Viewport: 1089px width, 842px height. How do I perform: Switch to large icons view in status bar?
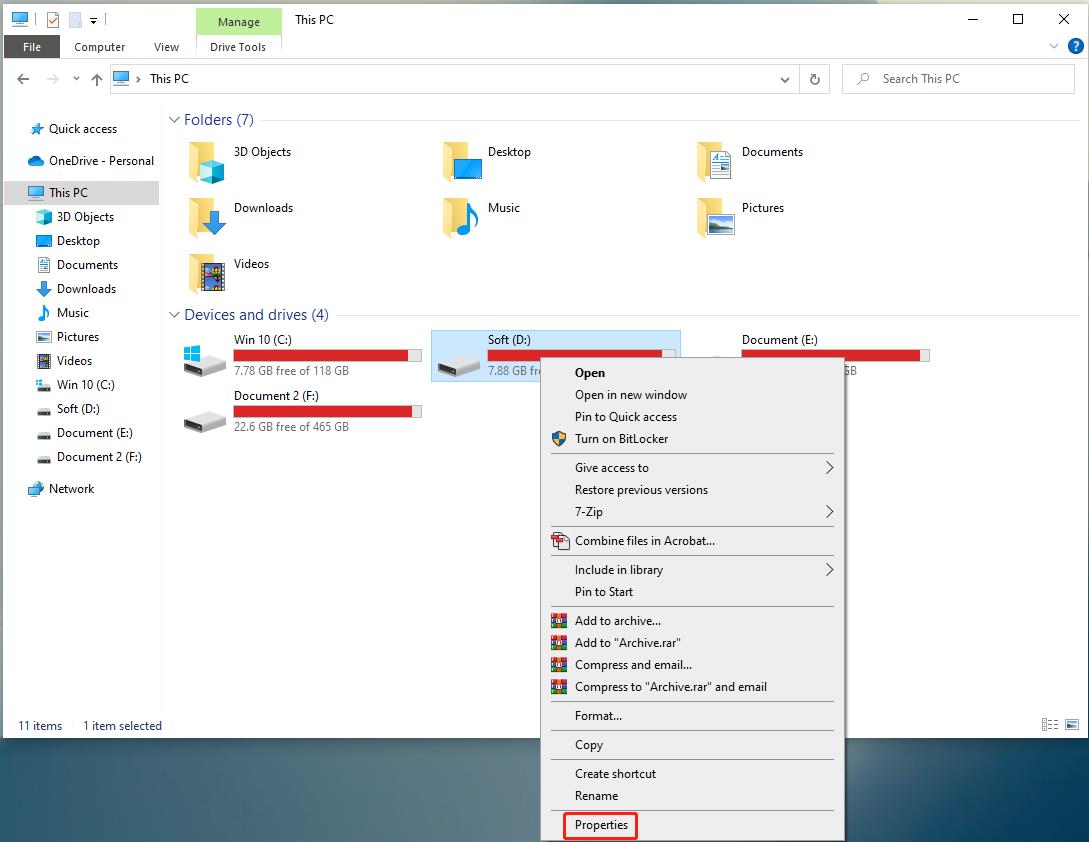pos(1072,725)
